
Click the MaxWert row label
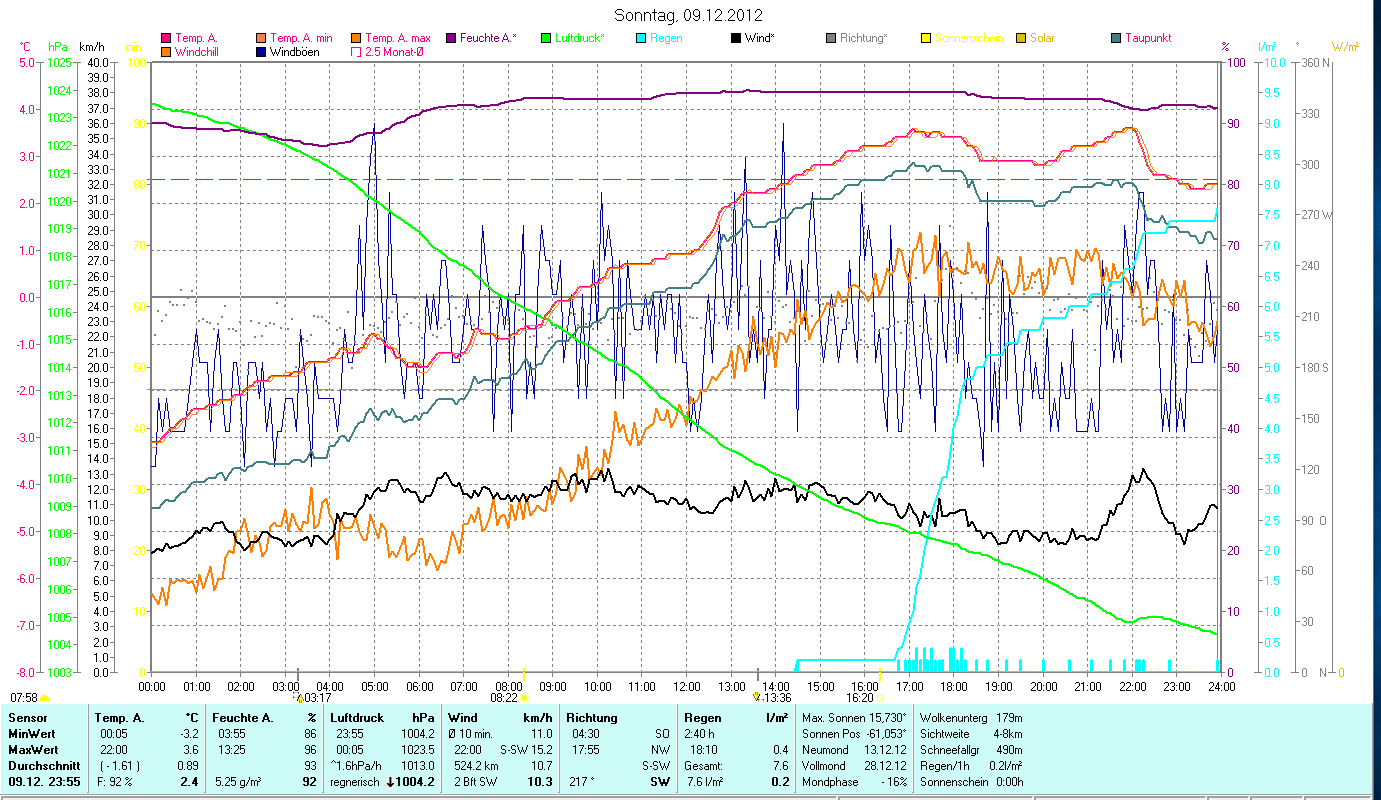tap(34, 750)
